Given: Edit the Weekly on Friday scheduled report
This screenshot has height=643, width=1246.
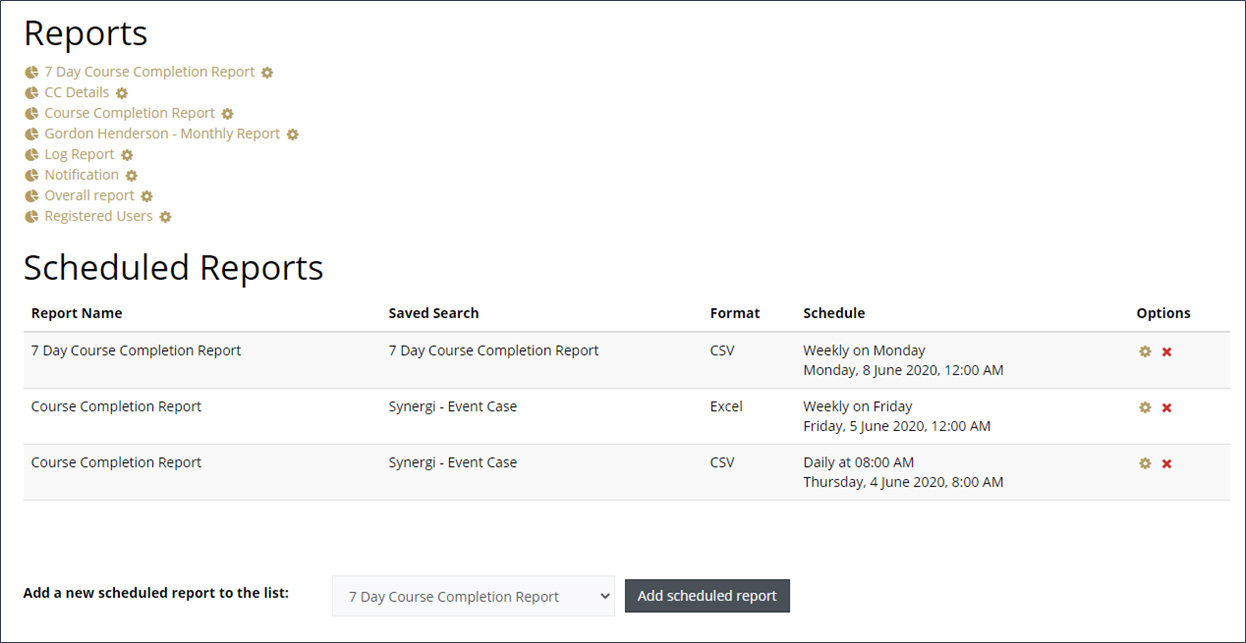Looking at the screenshot, I should [x=1145, y=408].
